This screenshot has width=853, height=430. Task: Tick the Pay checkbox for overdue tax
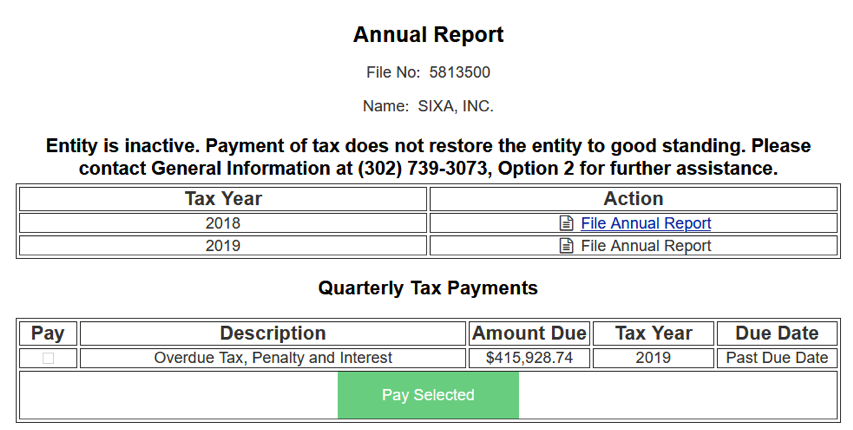(x=48, y=358)
